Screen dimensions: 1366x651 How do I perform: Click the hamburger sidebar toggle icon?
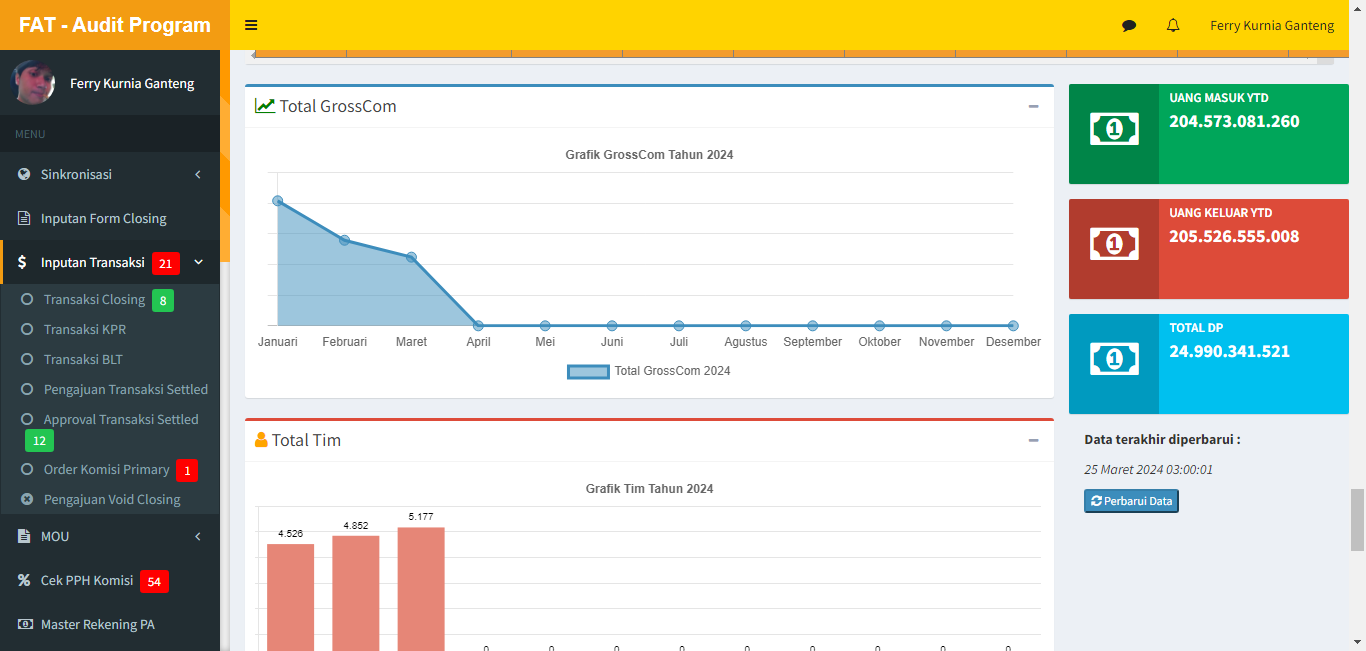coord(251,25)
